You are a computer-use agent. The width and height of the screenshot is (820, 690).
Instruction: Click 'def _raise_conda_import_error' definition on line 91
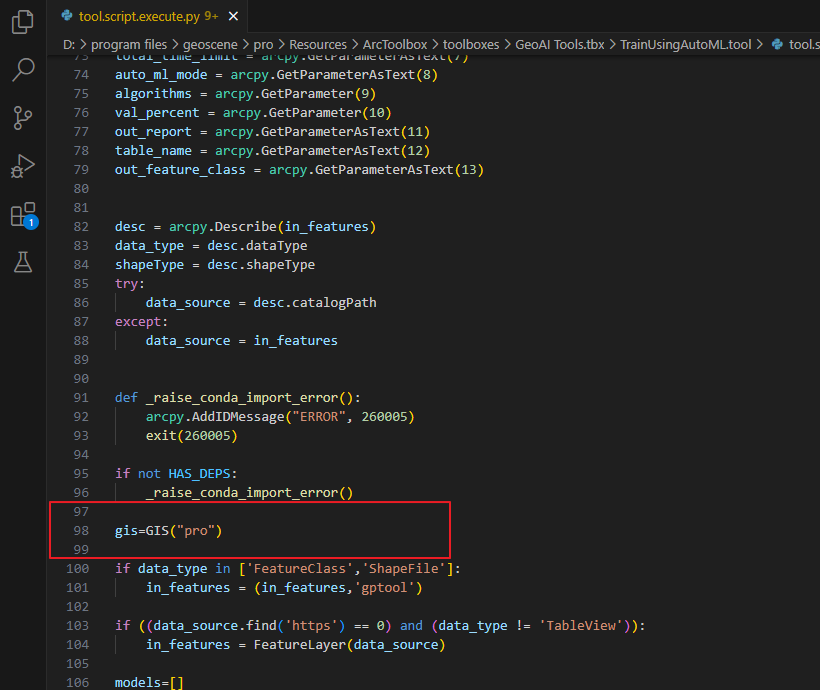[237, 398]
